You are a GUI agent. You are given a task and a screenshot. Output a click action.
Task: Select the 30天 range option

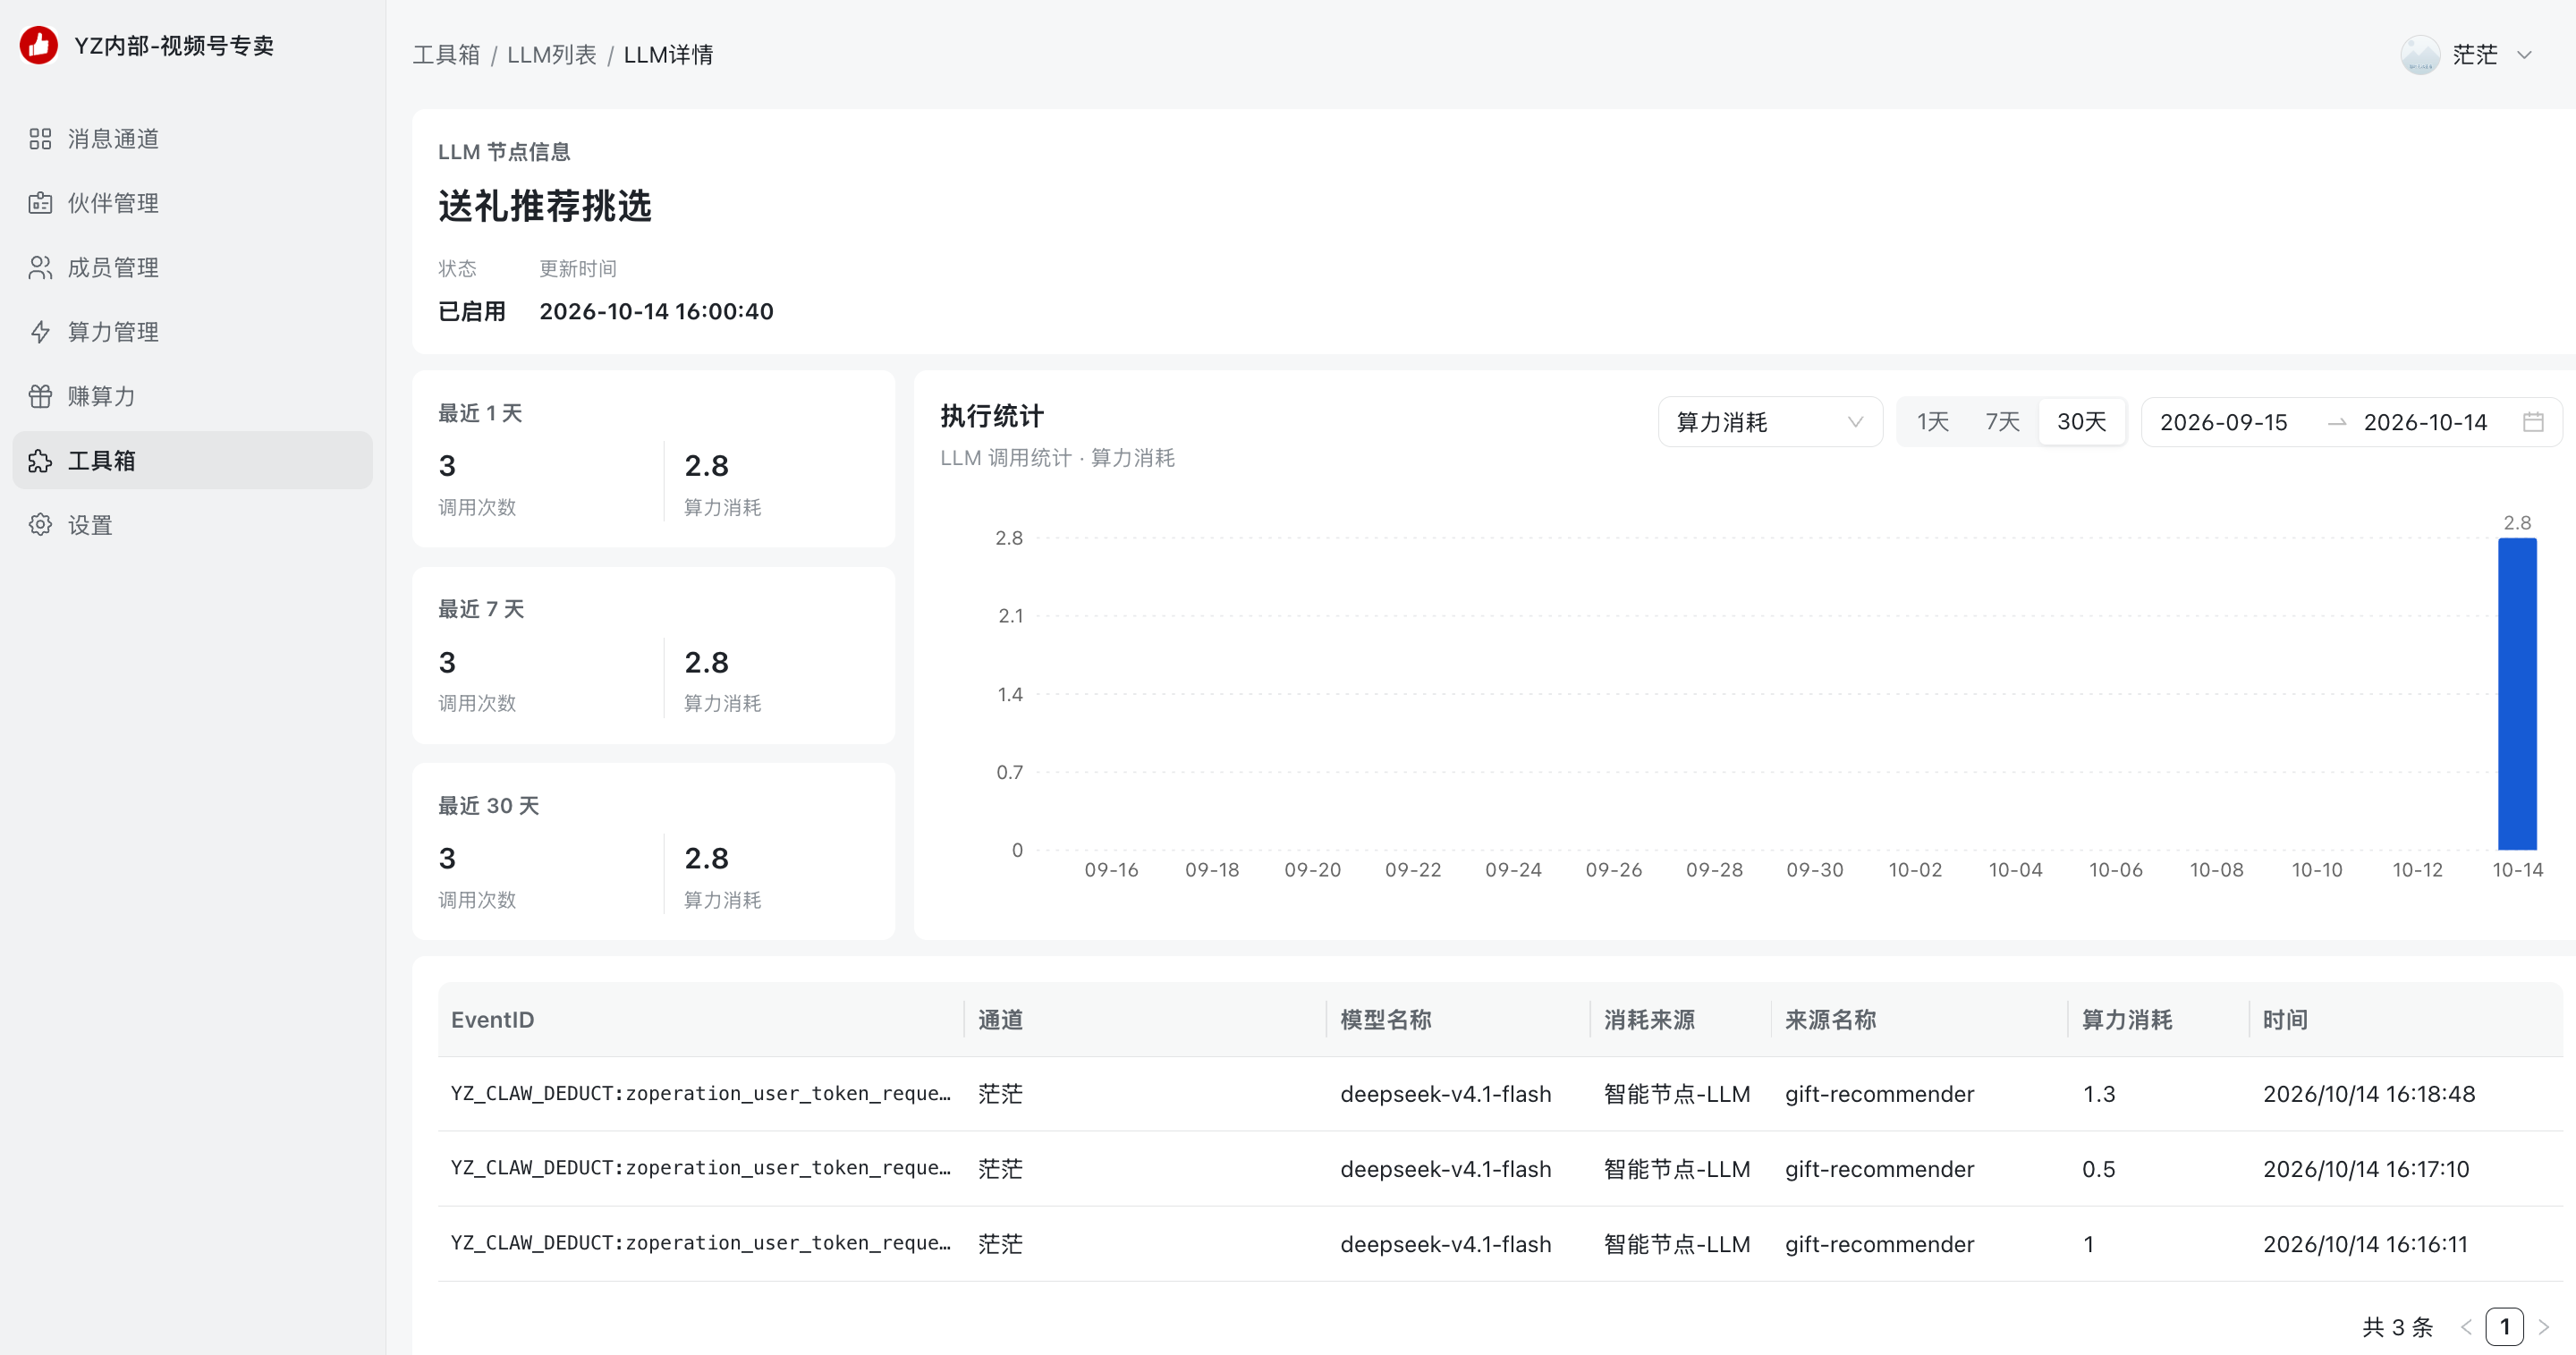pos(2081,422)
